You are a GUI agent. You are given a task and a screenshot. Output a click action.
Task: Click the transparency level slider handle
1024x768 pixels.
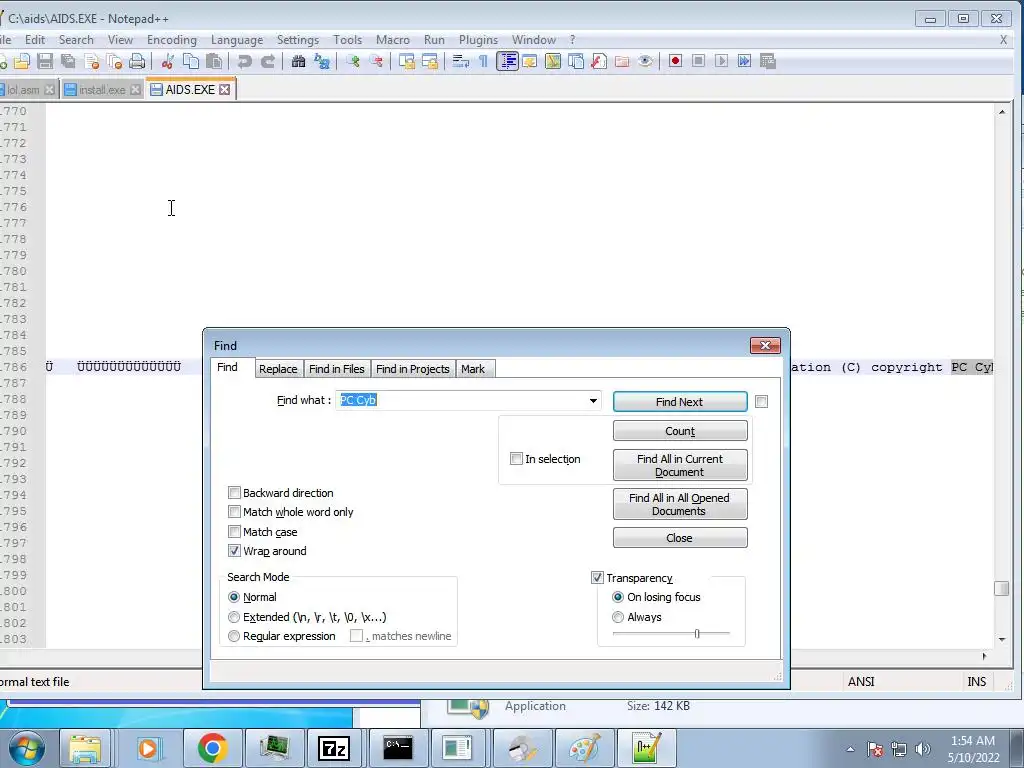[x=697, y=633]
